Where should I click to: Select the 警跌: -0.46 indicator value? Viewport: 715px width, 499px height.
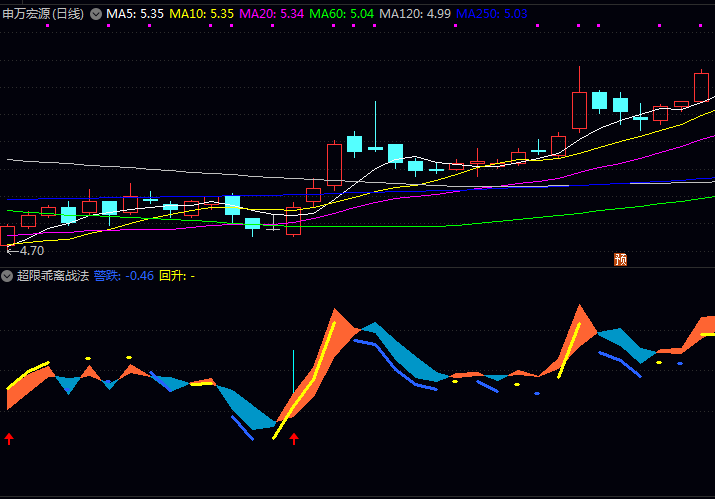coord(124,276)
